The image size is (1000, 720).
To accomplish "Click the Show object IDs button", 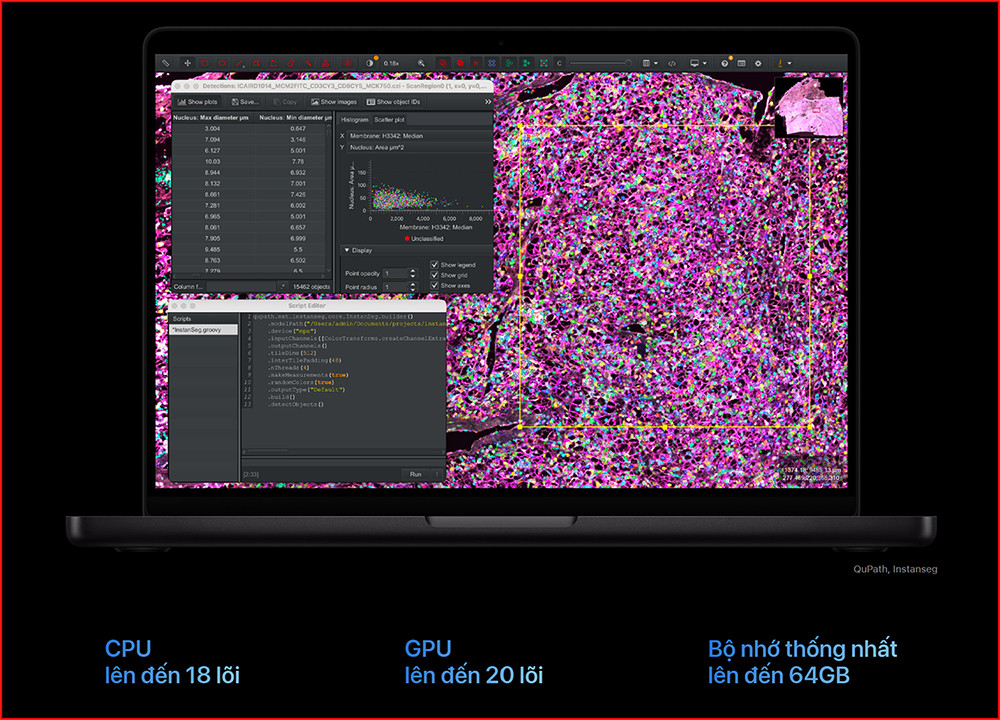I will point(394,102).
